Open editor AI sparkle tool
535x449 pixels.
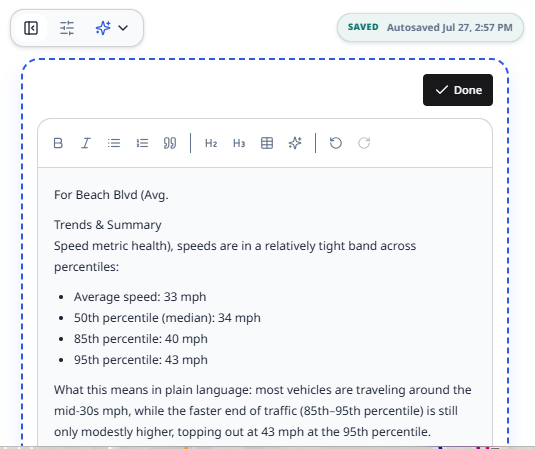295,143
